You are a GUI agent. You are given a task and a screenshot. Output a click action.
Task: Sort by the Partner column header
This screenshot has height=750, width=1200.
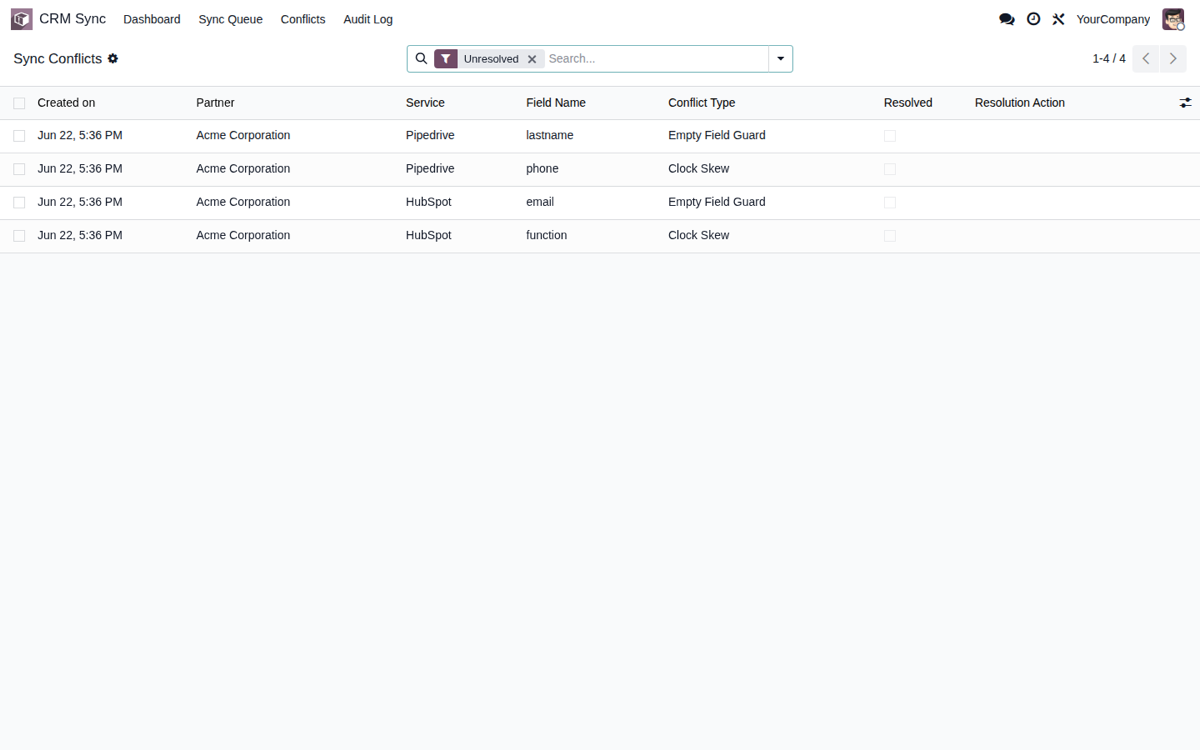point(215,103)
